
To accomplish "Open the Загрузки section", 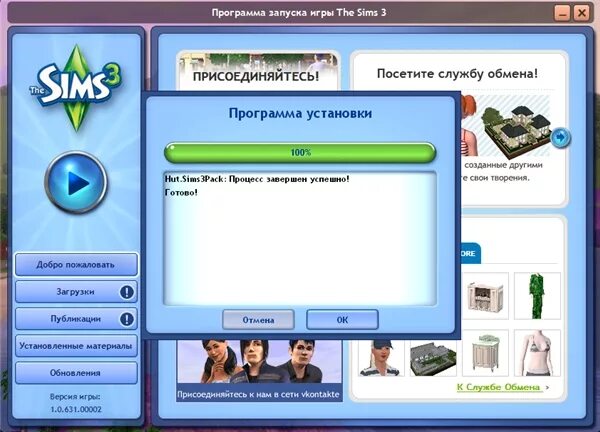I will tap(76, 292).
